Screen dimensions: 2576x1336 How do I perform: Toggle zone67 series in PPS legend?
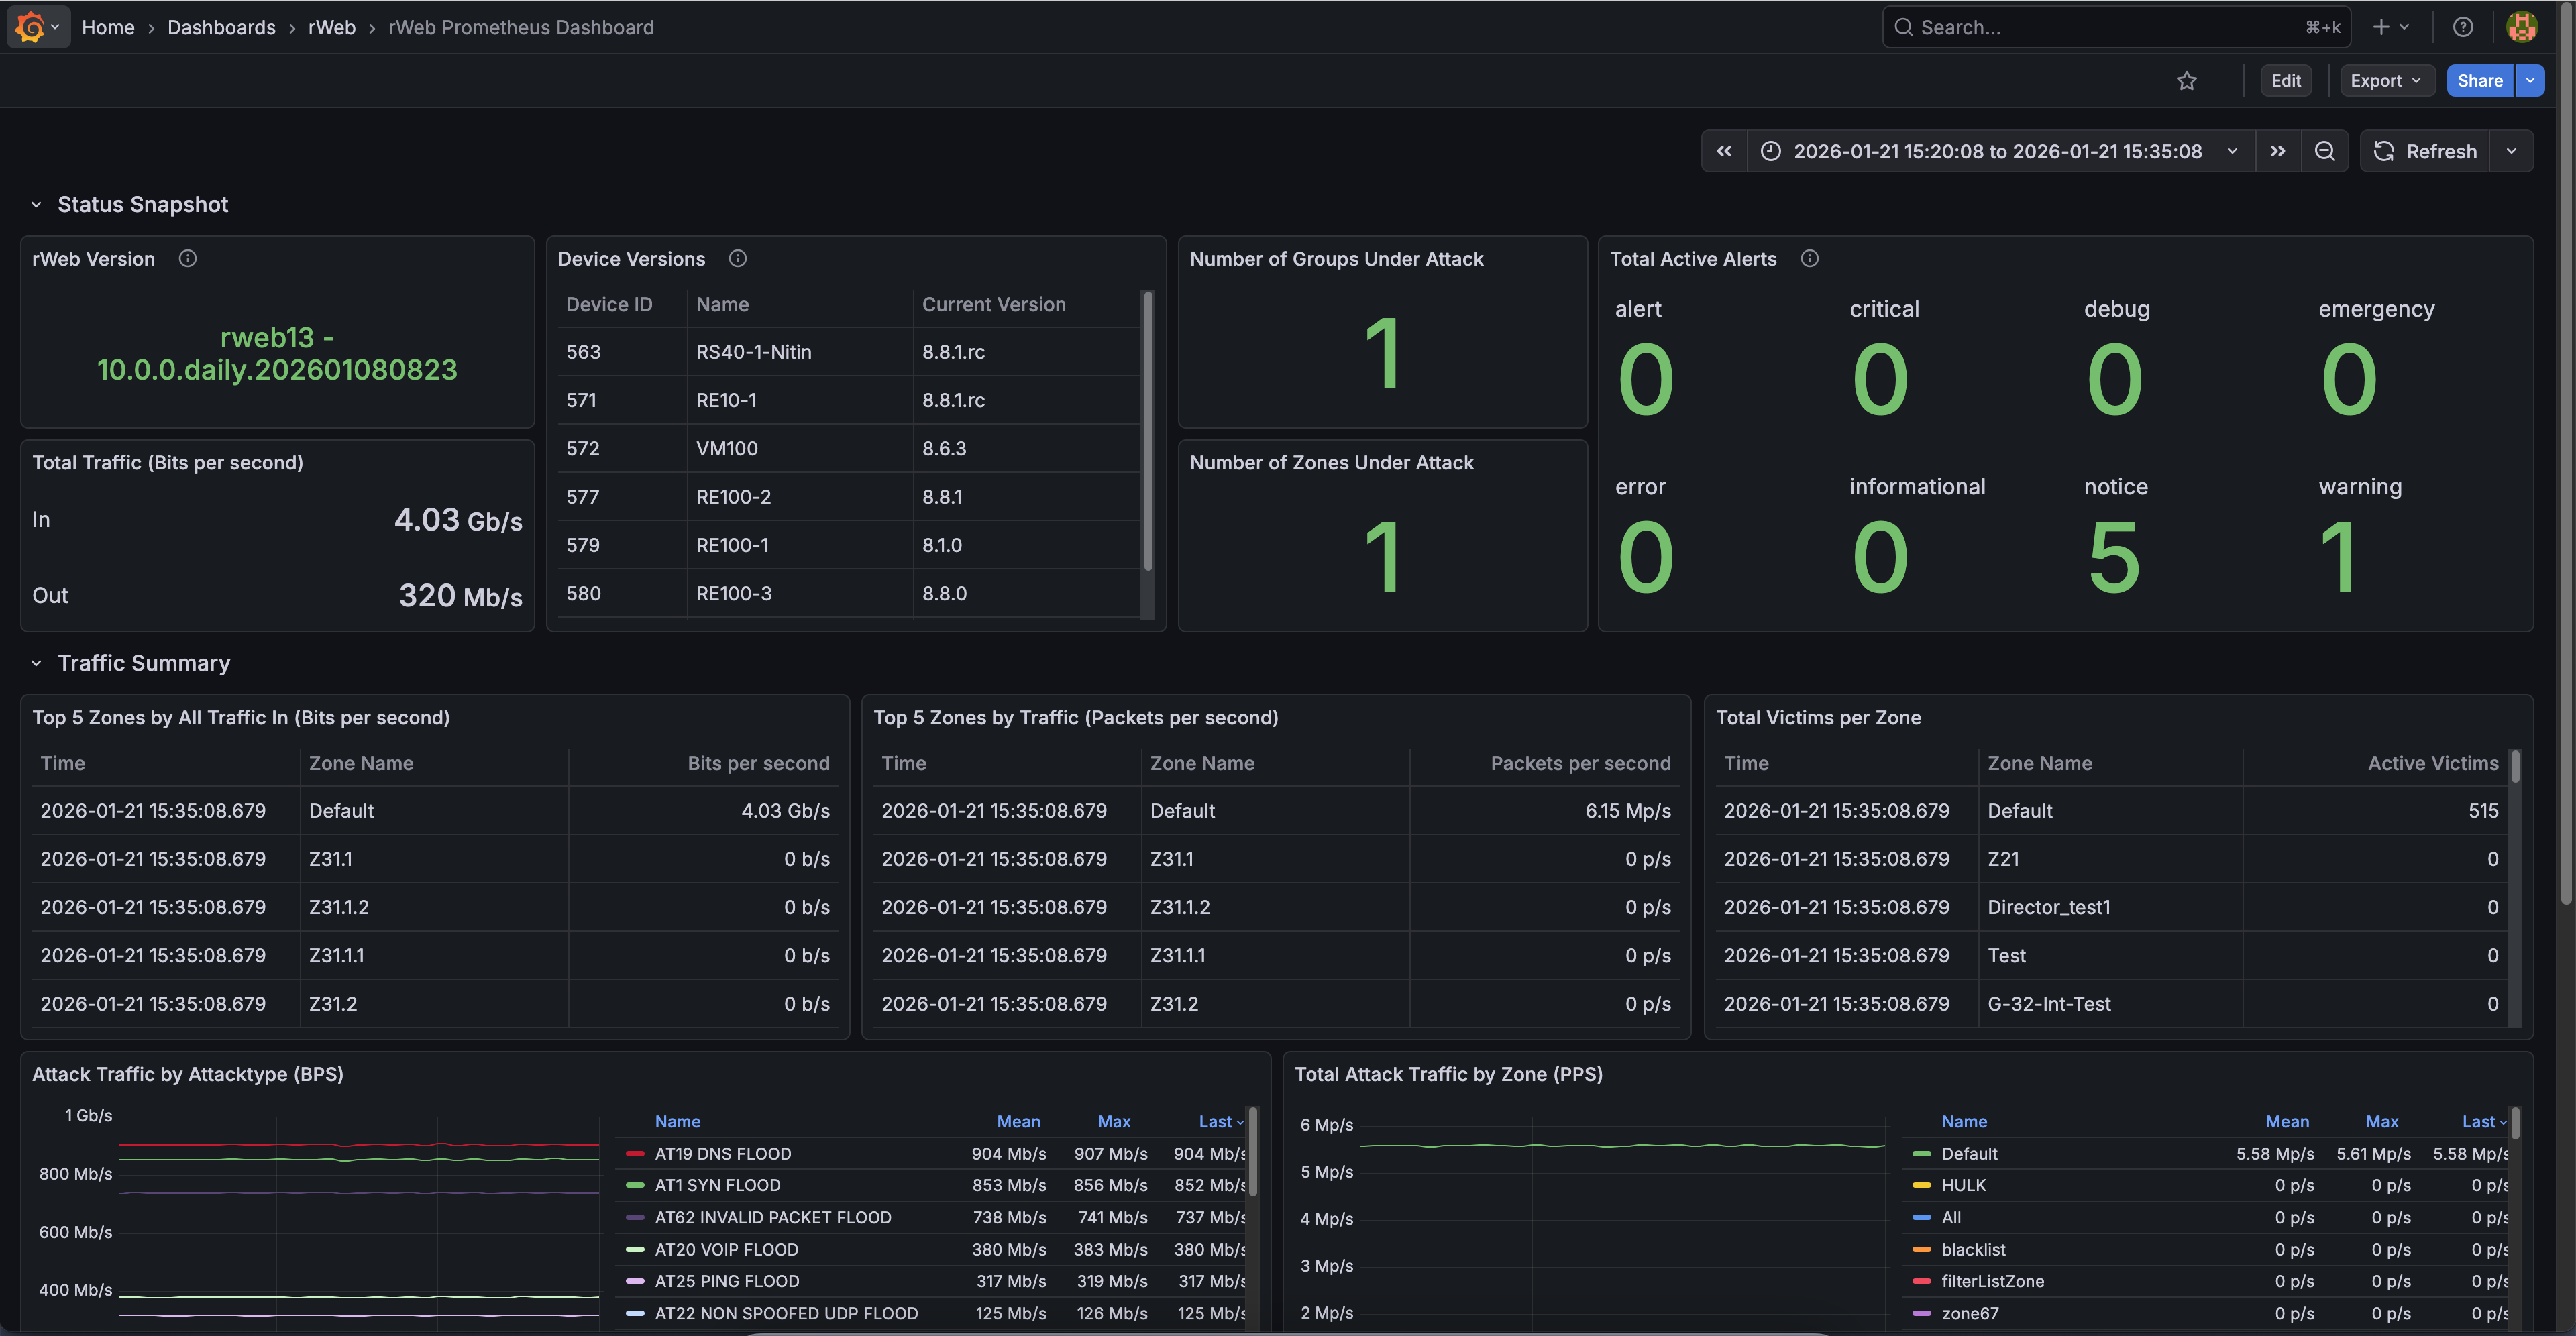coord(1970,1314)
